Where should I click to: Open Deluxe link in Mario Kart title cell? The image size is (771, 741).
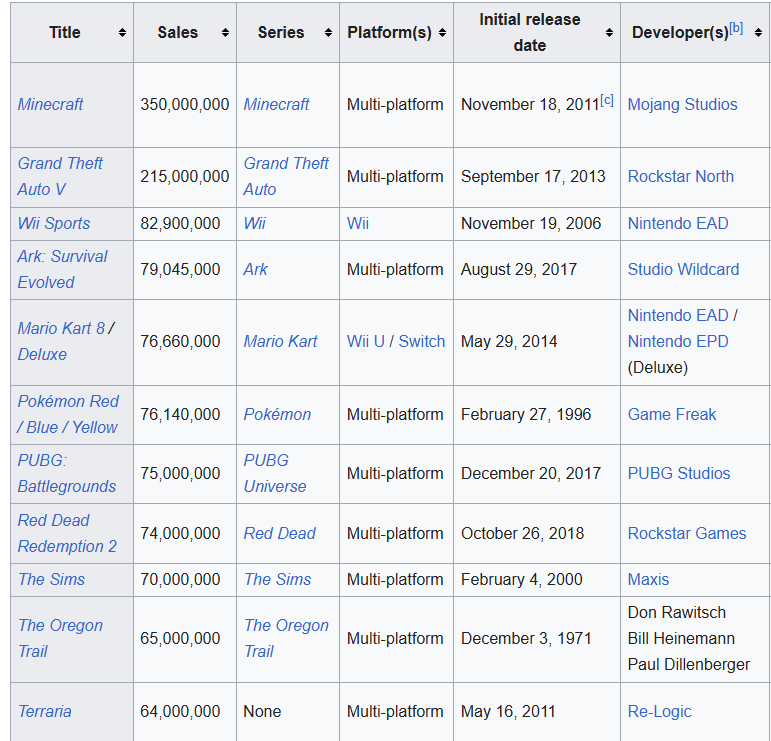click(x=42, y=355)
